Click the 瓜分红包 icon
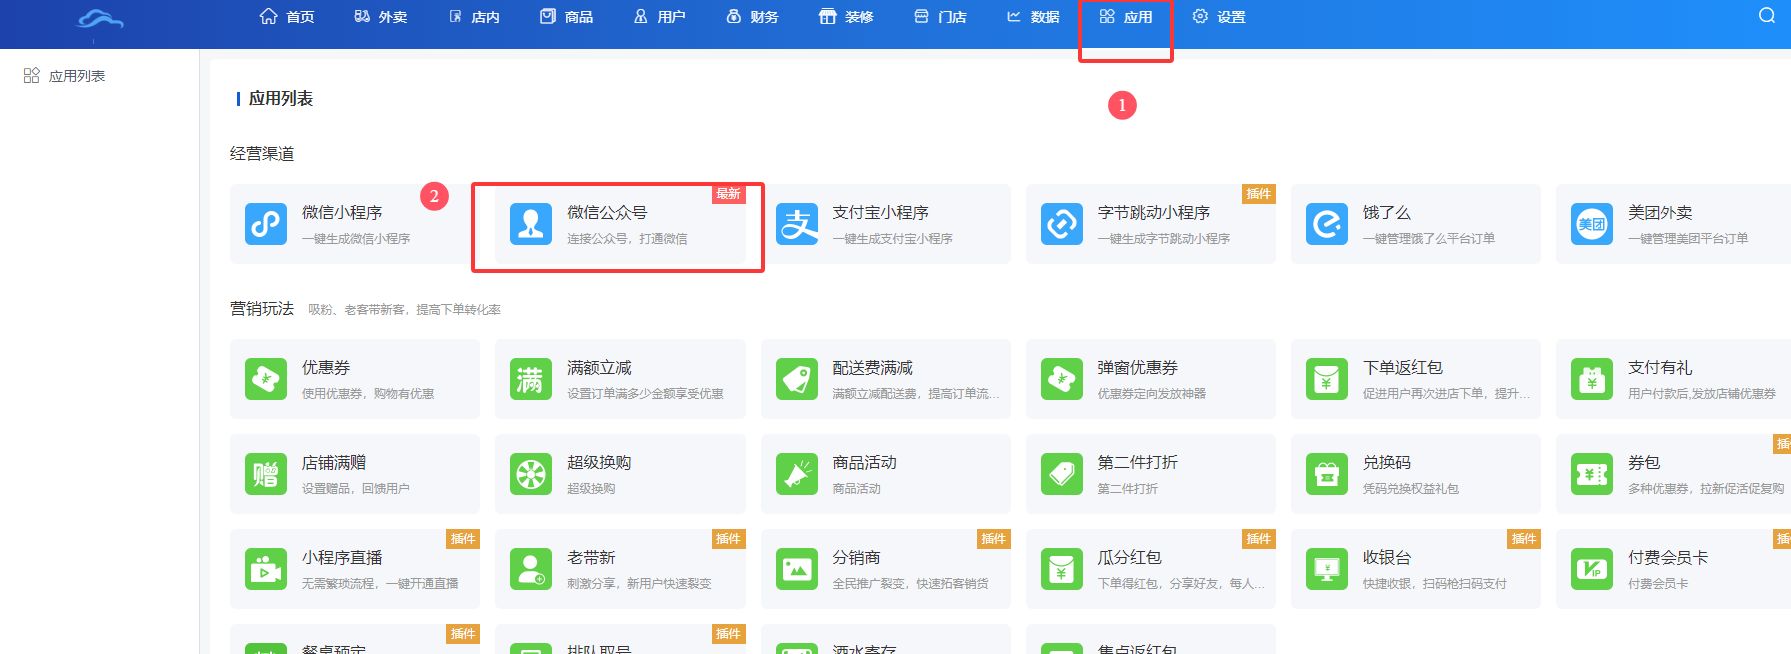This screenshot has height=654, width=1791. click(x=1062, y=569)
